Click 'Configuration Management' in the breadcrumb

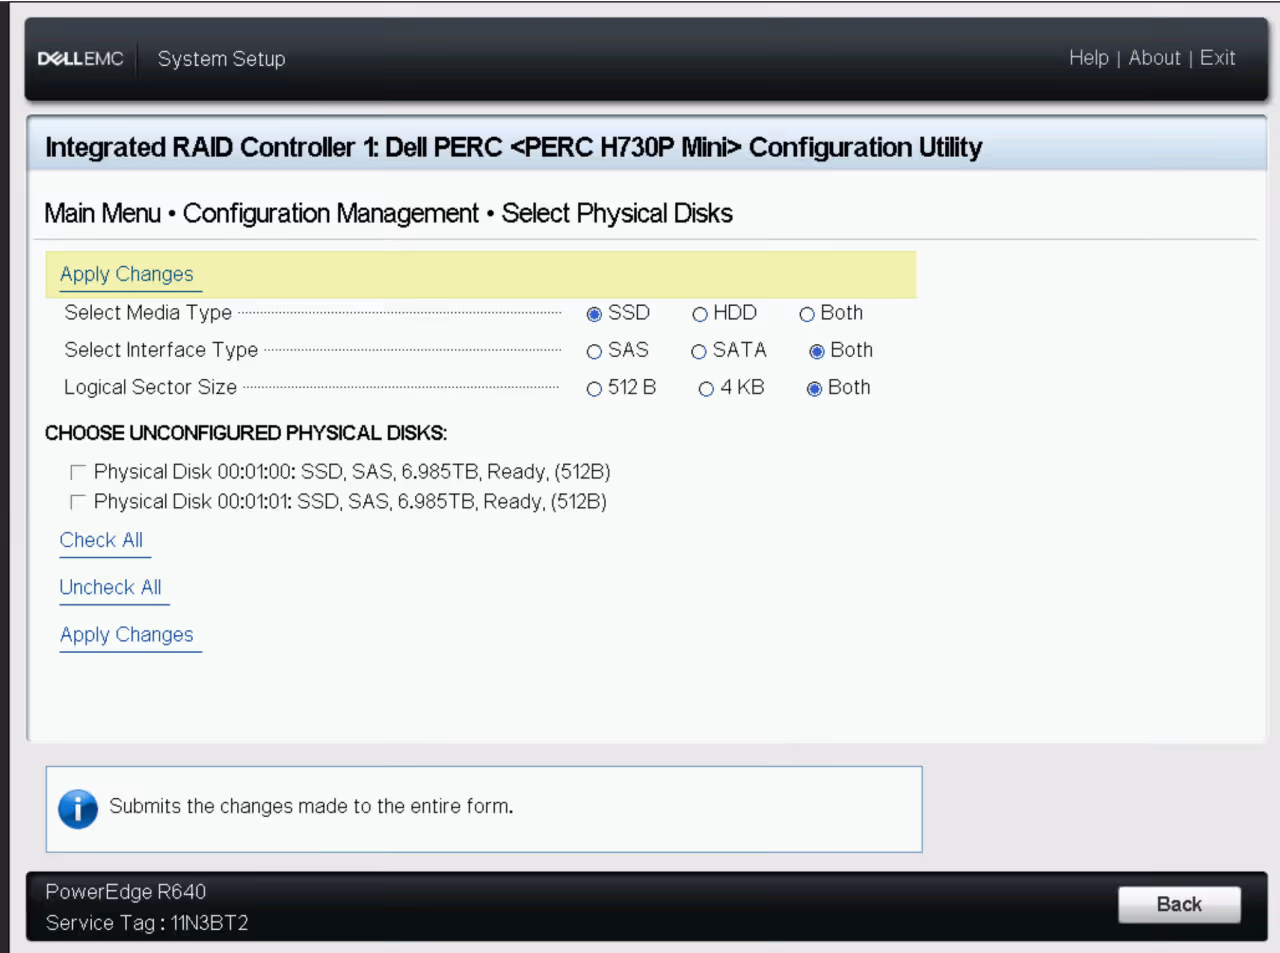[331, 213]
